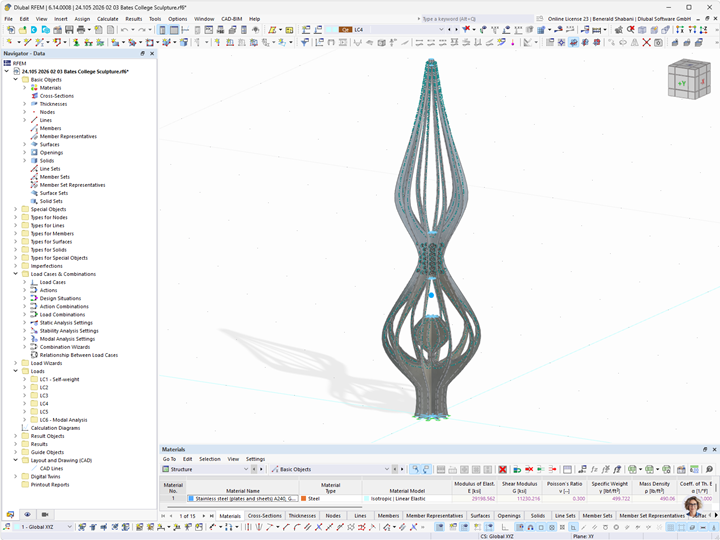Image resolution: width=720 pixels, height=540 pixels.
Task: Collapse the Loads folder
Action: pyautogui.click(x=16, y=371)
